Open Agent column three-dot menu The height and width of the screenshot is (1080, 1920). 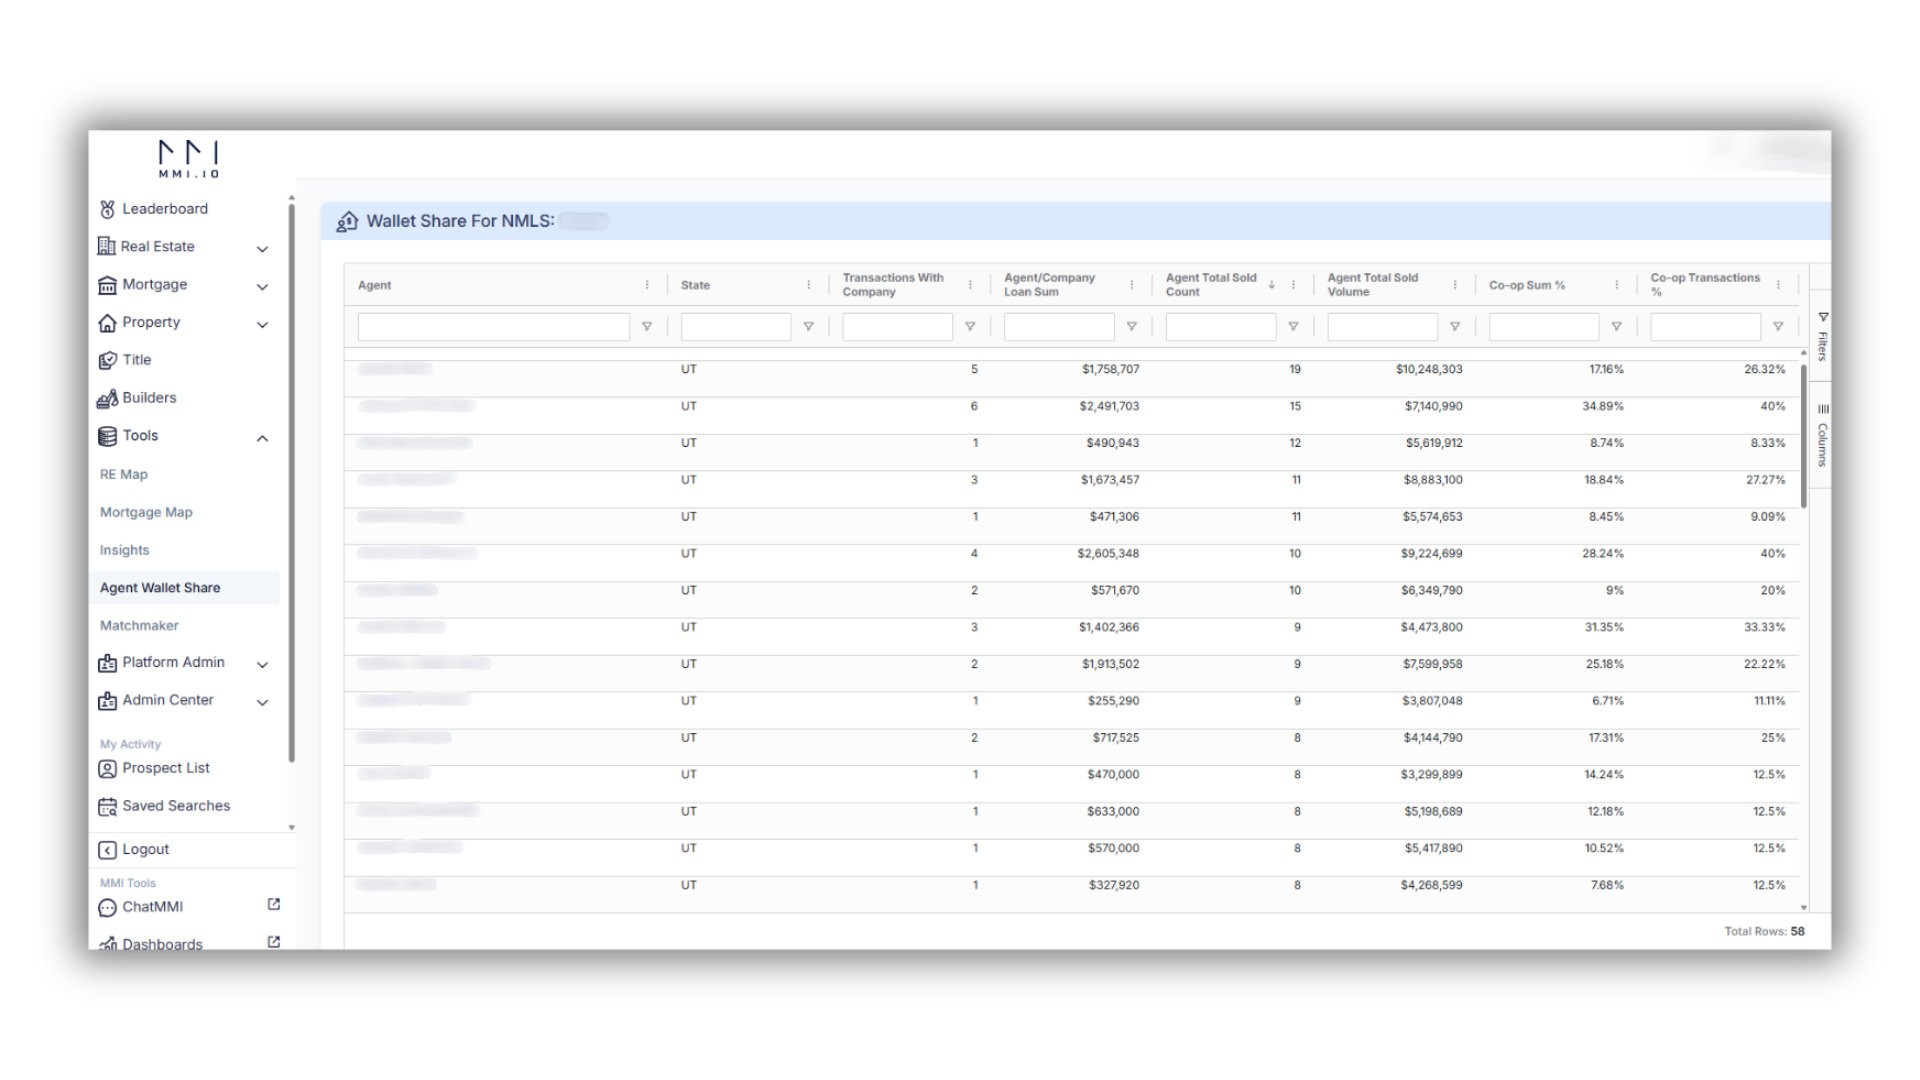(x=647, y=285)
